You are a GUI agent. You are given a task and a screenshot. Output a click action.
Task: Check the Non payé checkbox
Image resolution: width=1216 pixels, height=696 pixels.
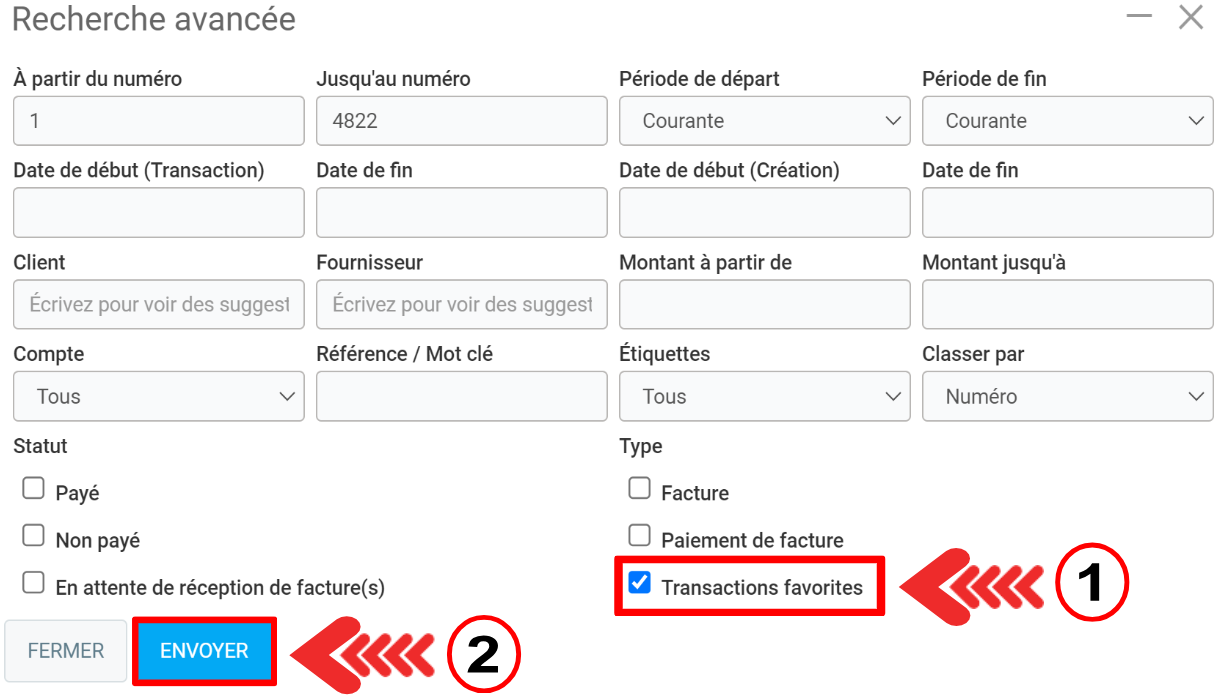(34, 535)
